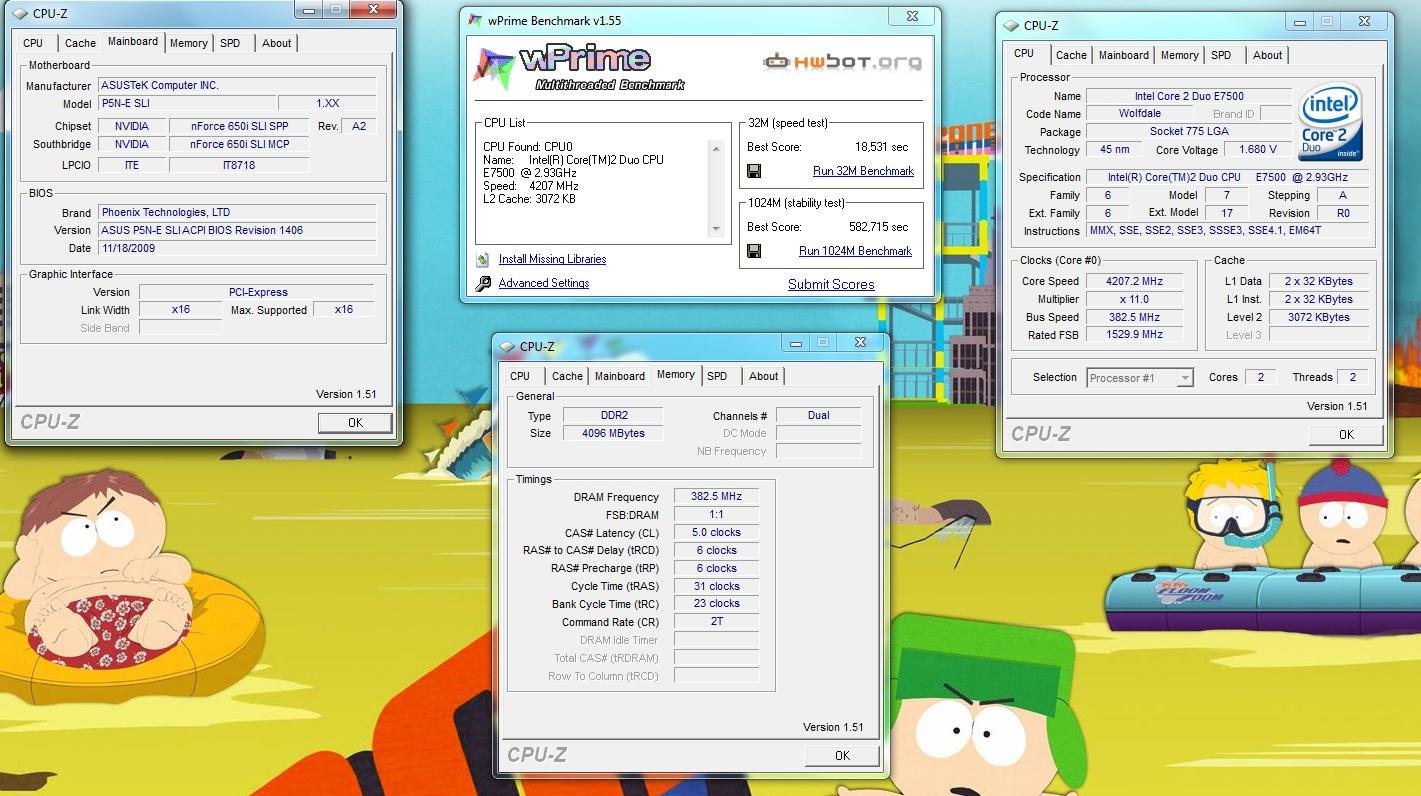Click Submit Scores link
This screenshot has height=796, width=1421.
831,284
